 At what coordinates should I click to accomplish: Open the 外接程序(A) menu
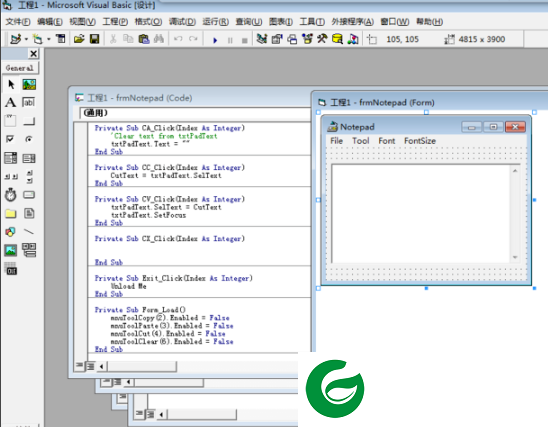(352, 22)
